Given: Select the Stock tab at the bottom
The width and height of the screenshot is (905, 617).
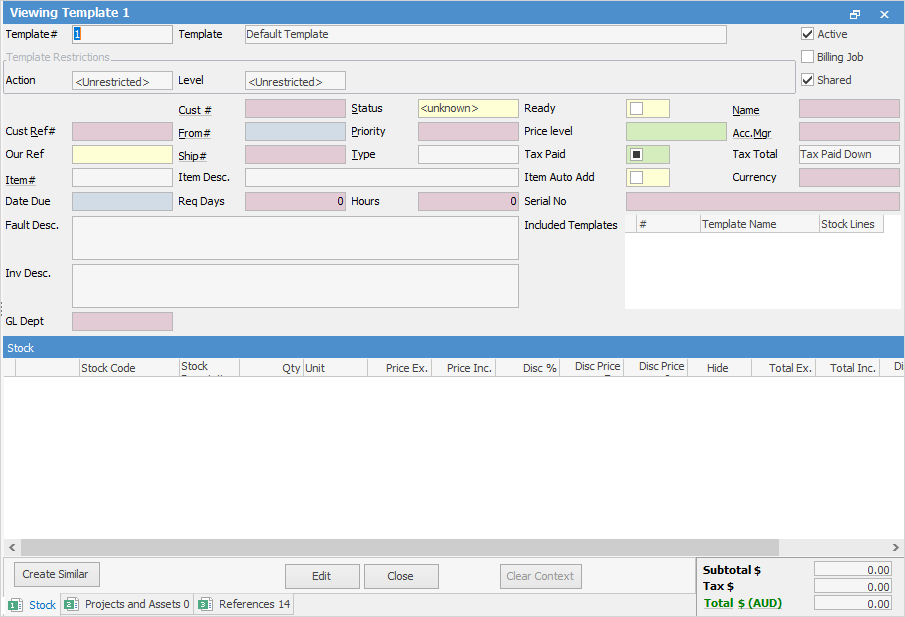Looking at the screenshot, I should (x=33, y=605).
